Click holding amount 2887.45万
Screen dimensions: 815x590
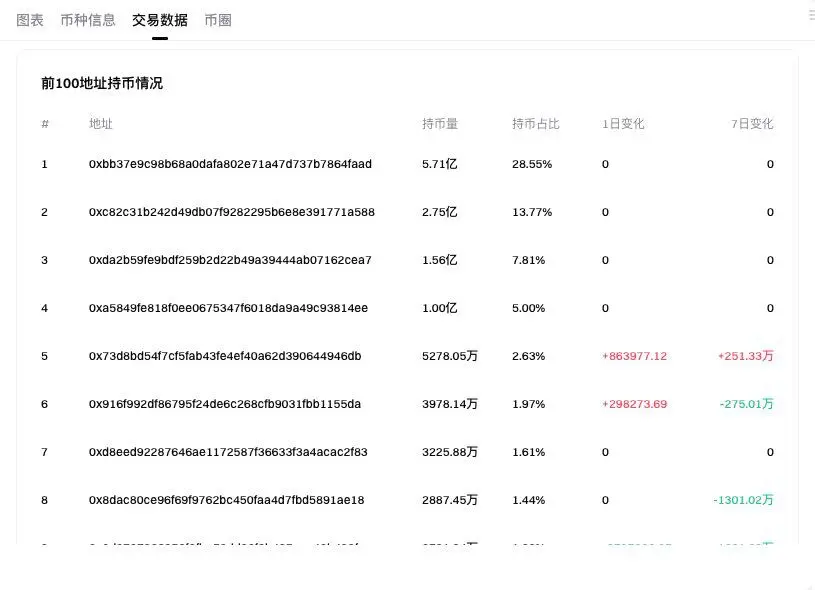point(450,500)
